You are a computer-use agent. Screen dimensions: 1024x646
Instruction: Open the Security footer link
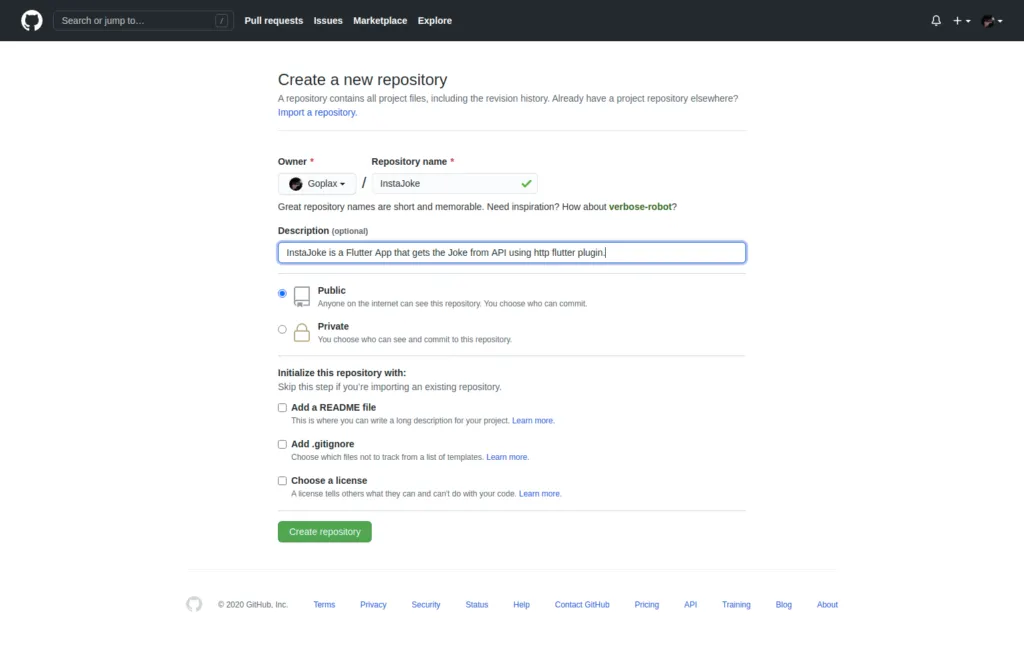(426, 605)
